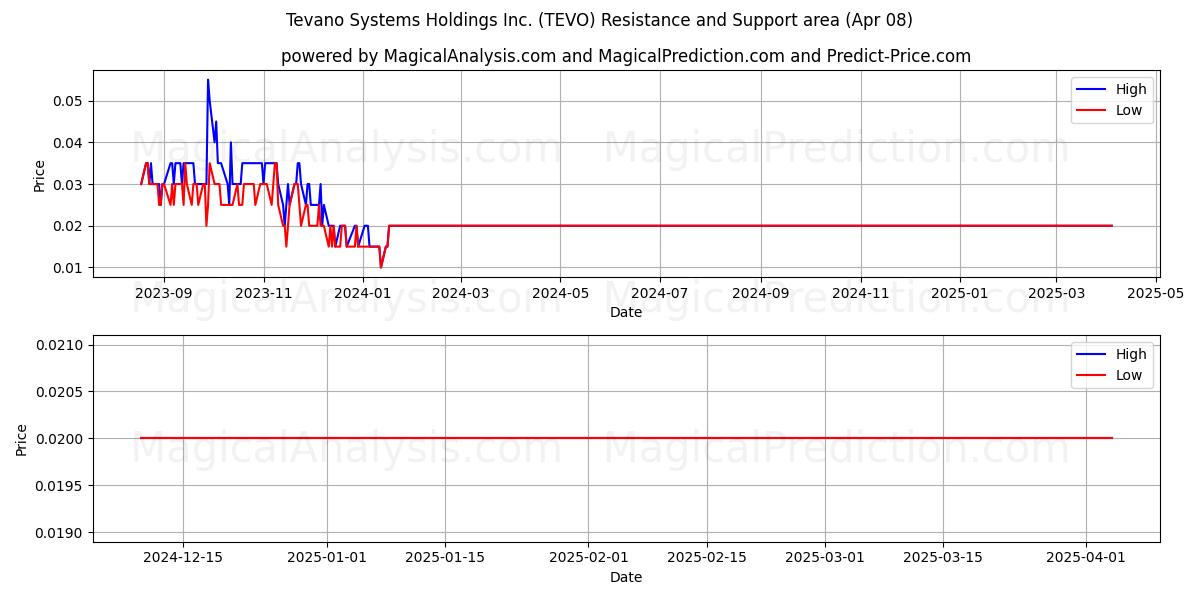Click the 2025-01 date tick label
Viewport: 1200px width, 600px height.
click(x=960, y=293)
